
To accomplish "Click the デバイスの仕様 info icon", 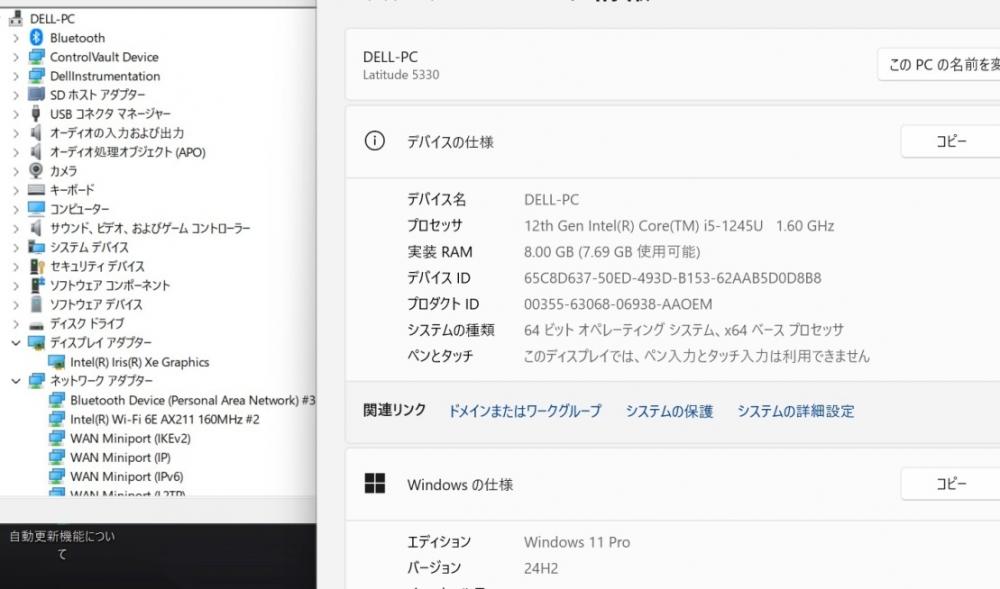I will [374, 141].
